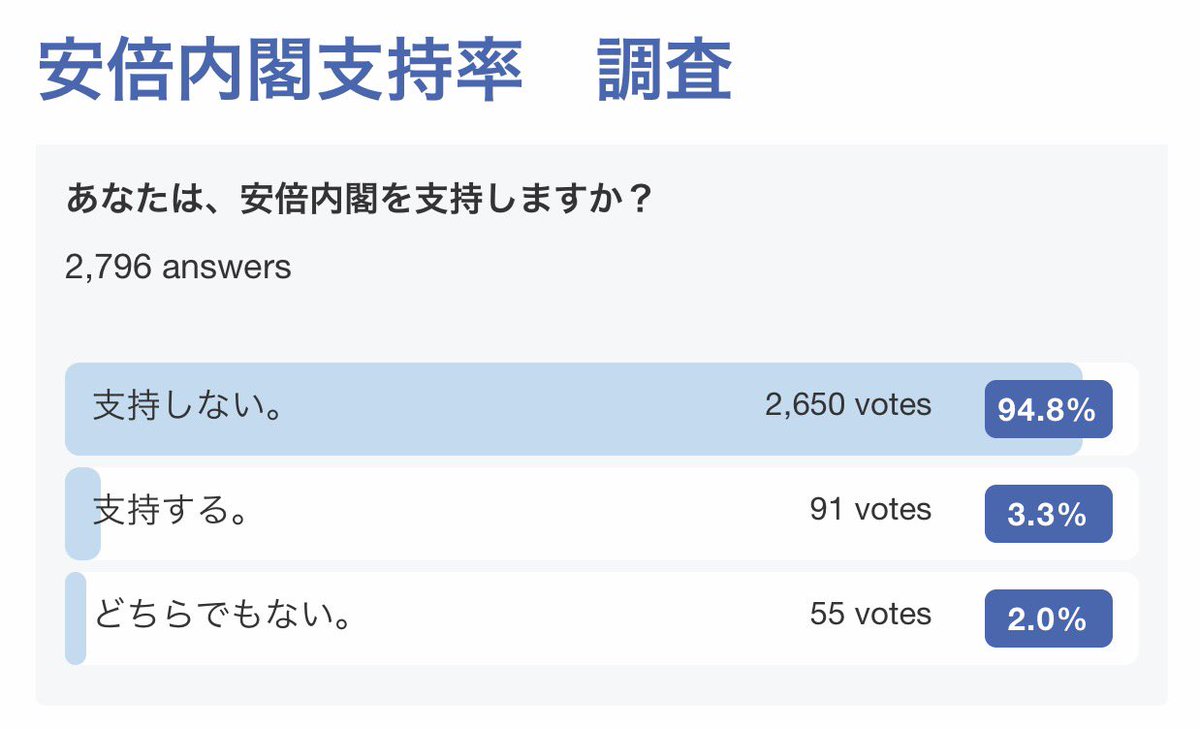
Task: Click the 91 votes count
Action: click(870, 510)
